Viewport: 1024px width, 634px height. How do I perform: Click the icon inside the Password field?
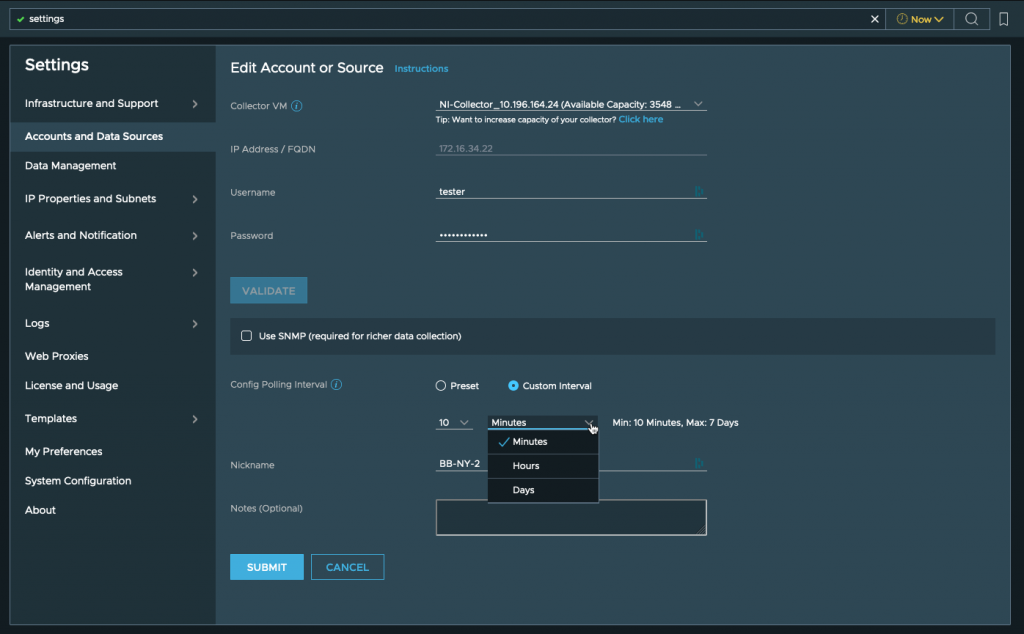point(699,235)
